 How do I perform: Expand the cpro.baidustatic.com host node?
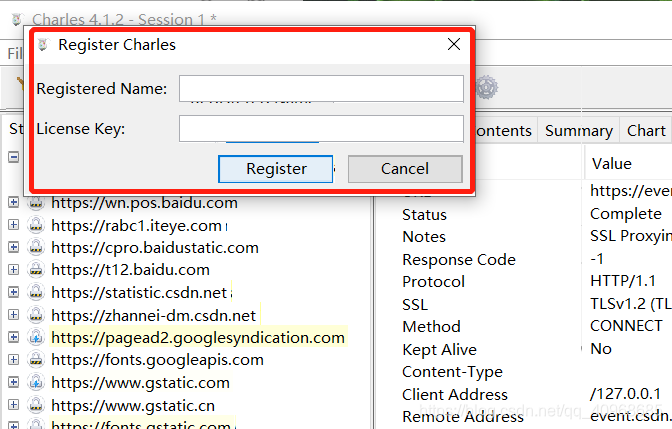coord(14,247)
